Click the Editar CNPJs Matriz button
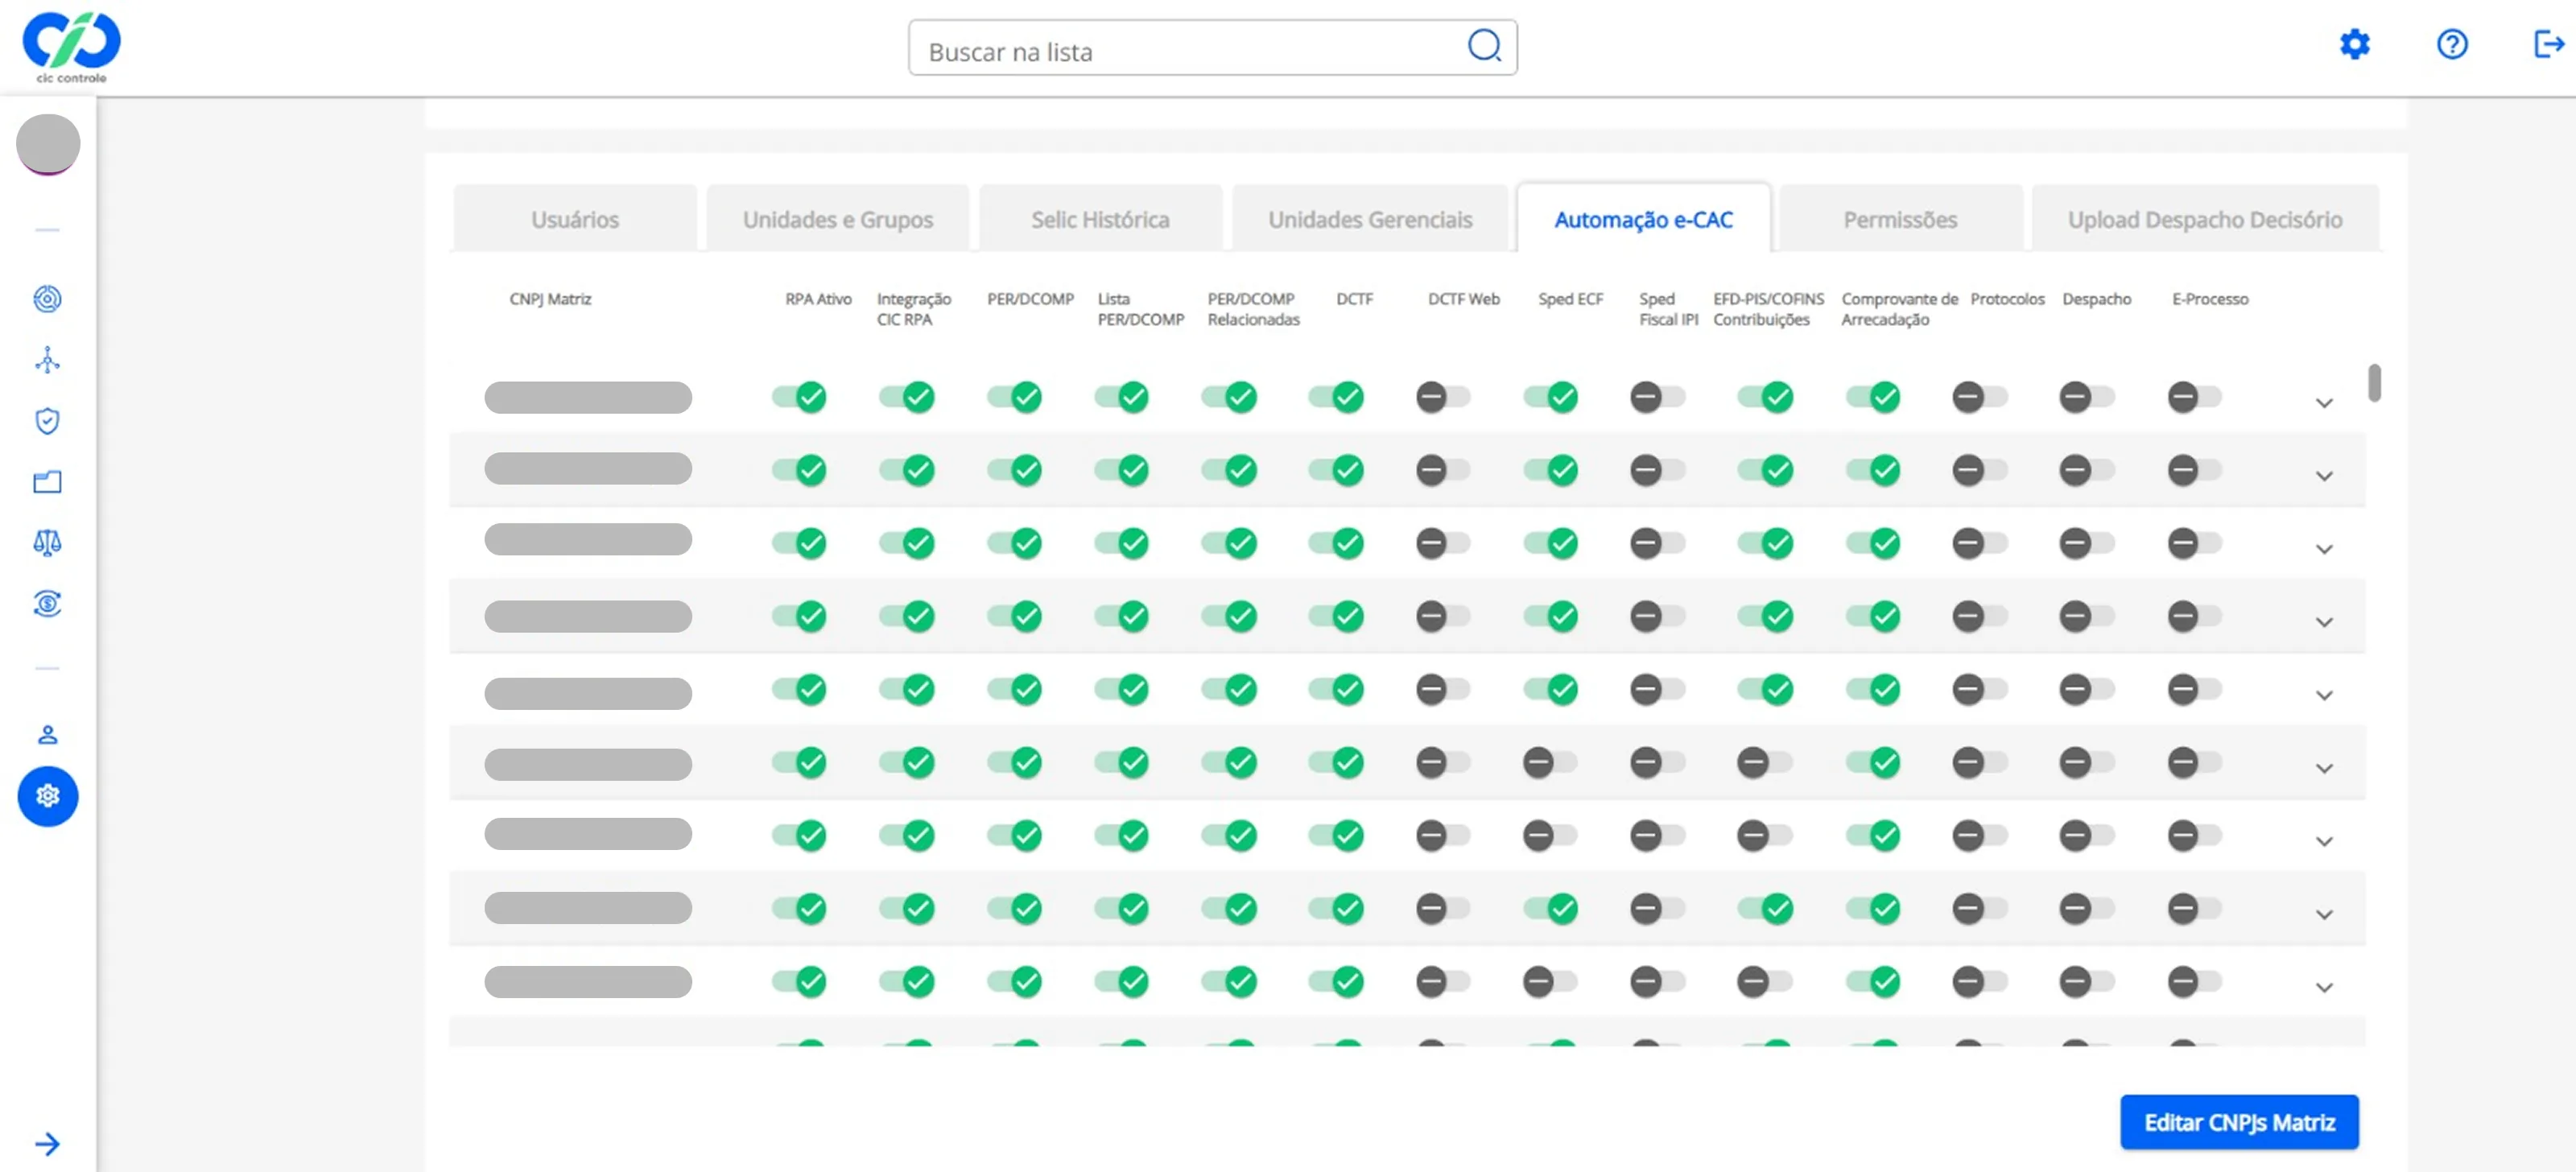This screenshot has height=1172, width=2576. point(2239,1122)
